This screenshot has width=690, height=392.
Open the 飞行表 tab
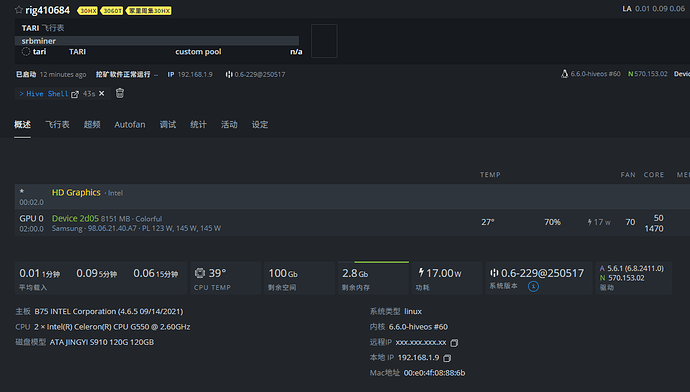tap(57, 125)
